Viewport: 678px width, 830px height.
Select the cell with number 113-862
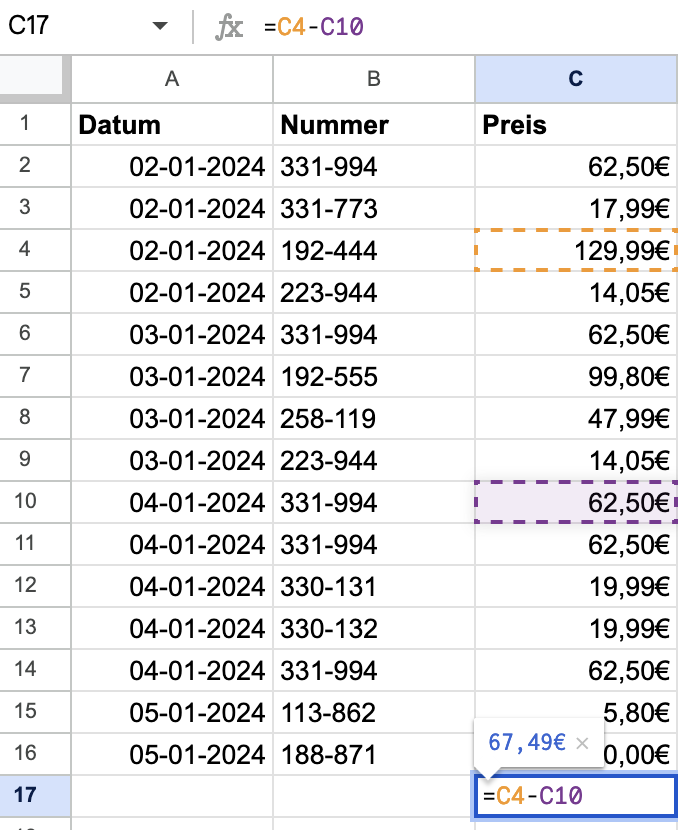point(374,712)
